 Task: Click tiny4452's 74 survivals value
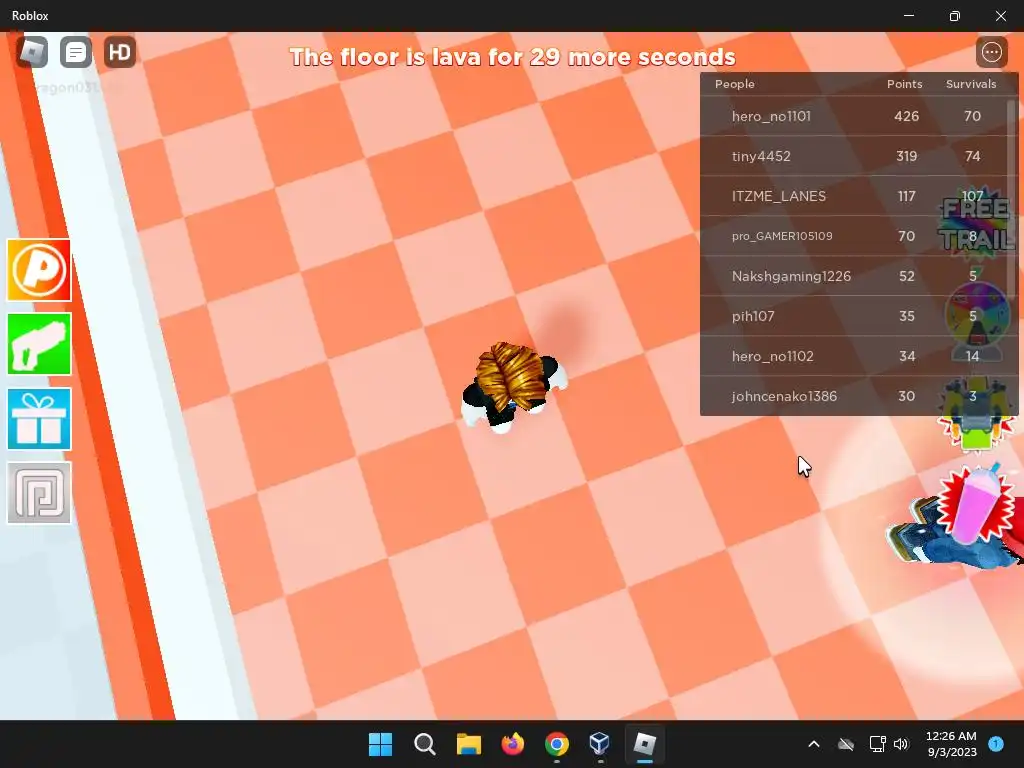pos(972,156)
